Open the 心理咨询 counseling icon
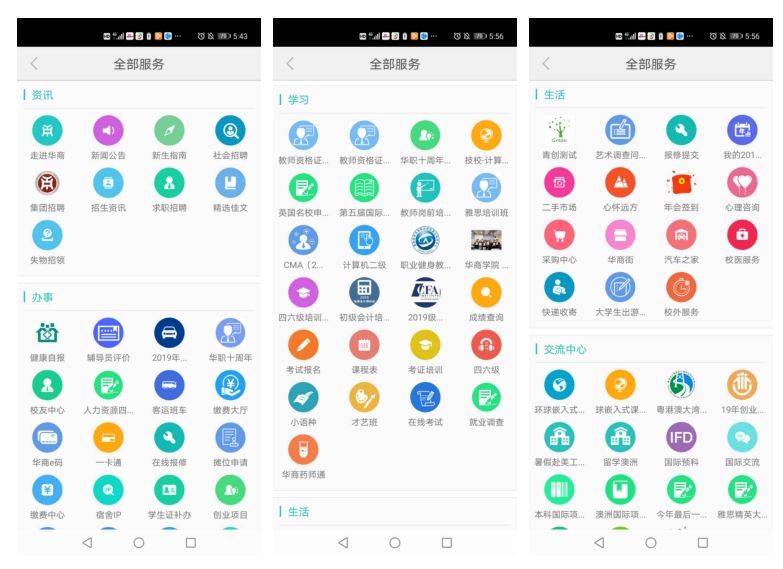The image size is (783, 569). click(742, 183)
